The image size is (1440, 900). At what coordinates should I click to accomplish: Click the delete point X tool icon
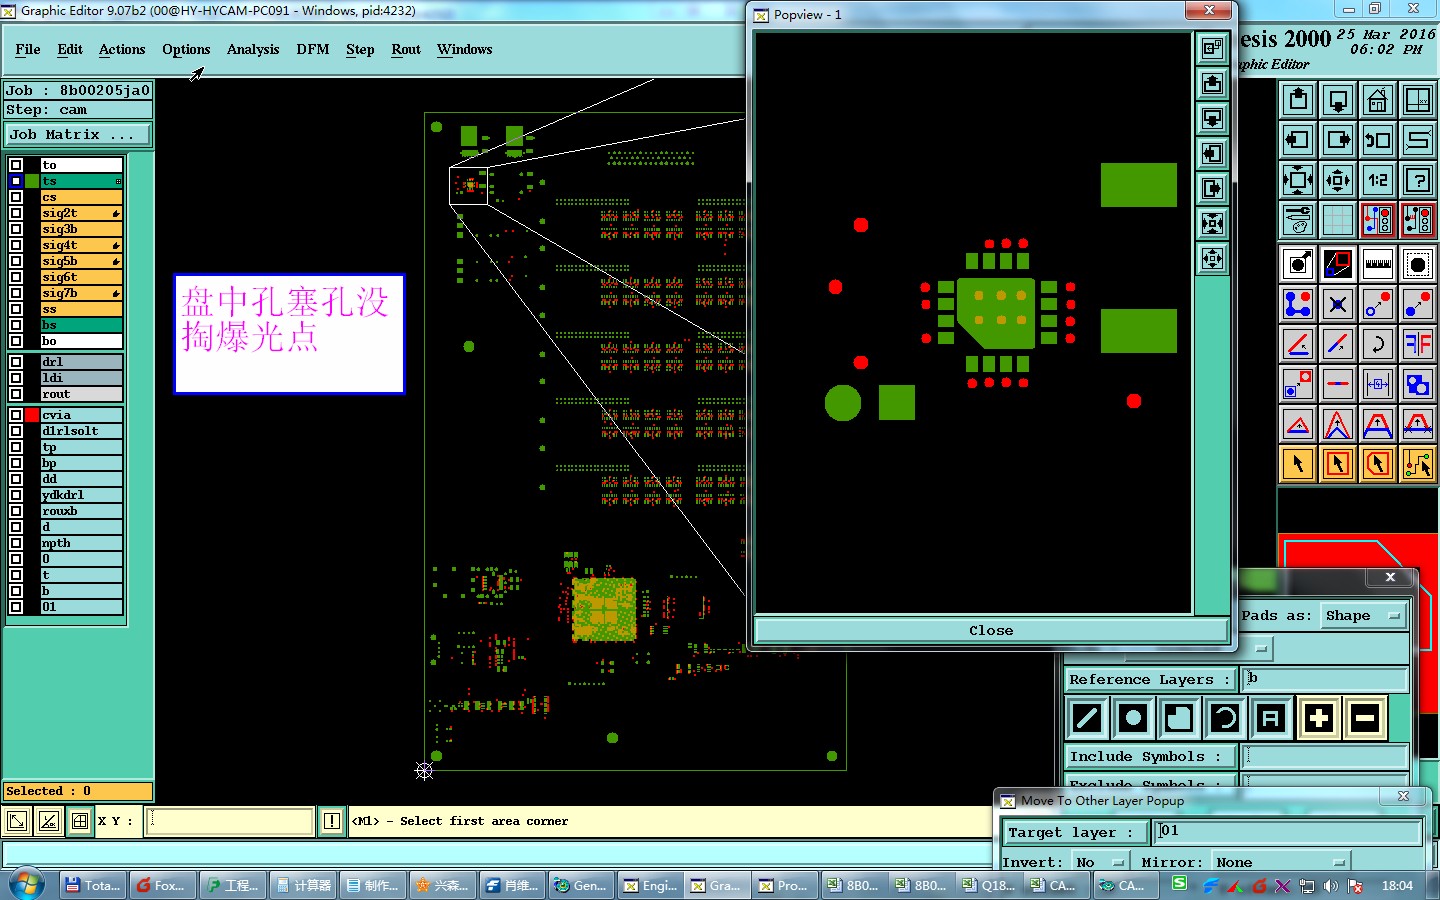[x=1338, y=304]
